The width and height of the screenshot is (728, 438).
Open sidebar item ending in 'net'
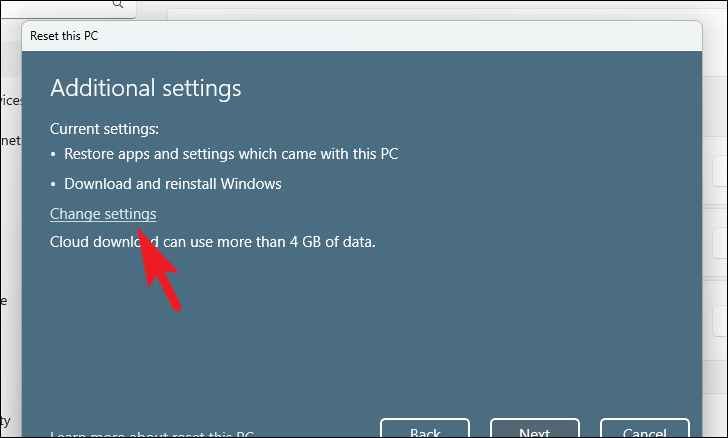[x=10, y=140]
